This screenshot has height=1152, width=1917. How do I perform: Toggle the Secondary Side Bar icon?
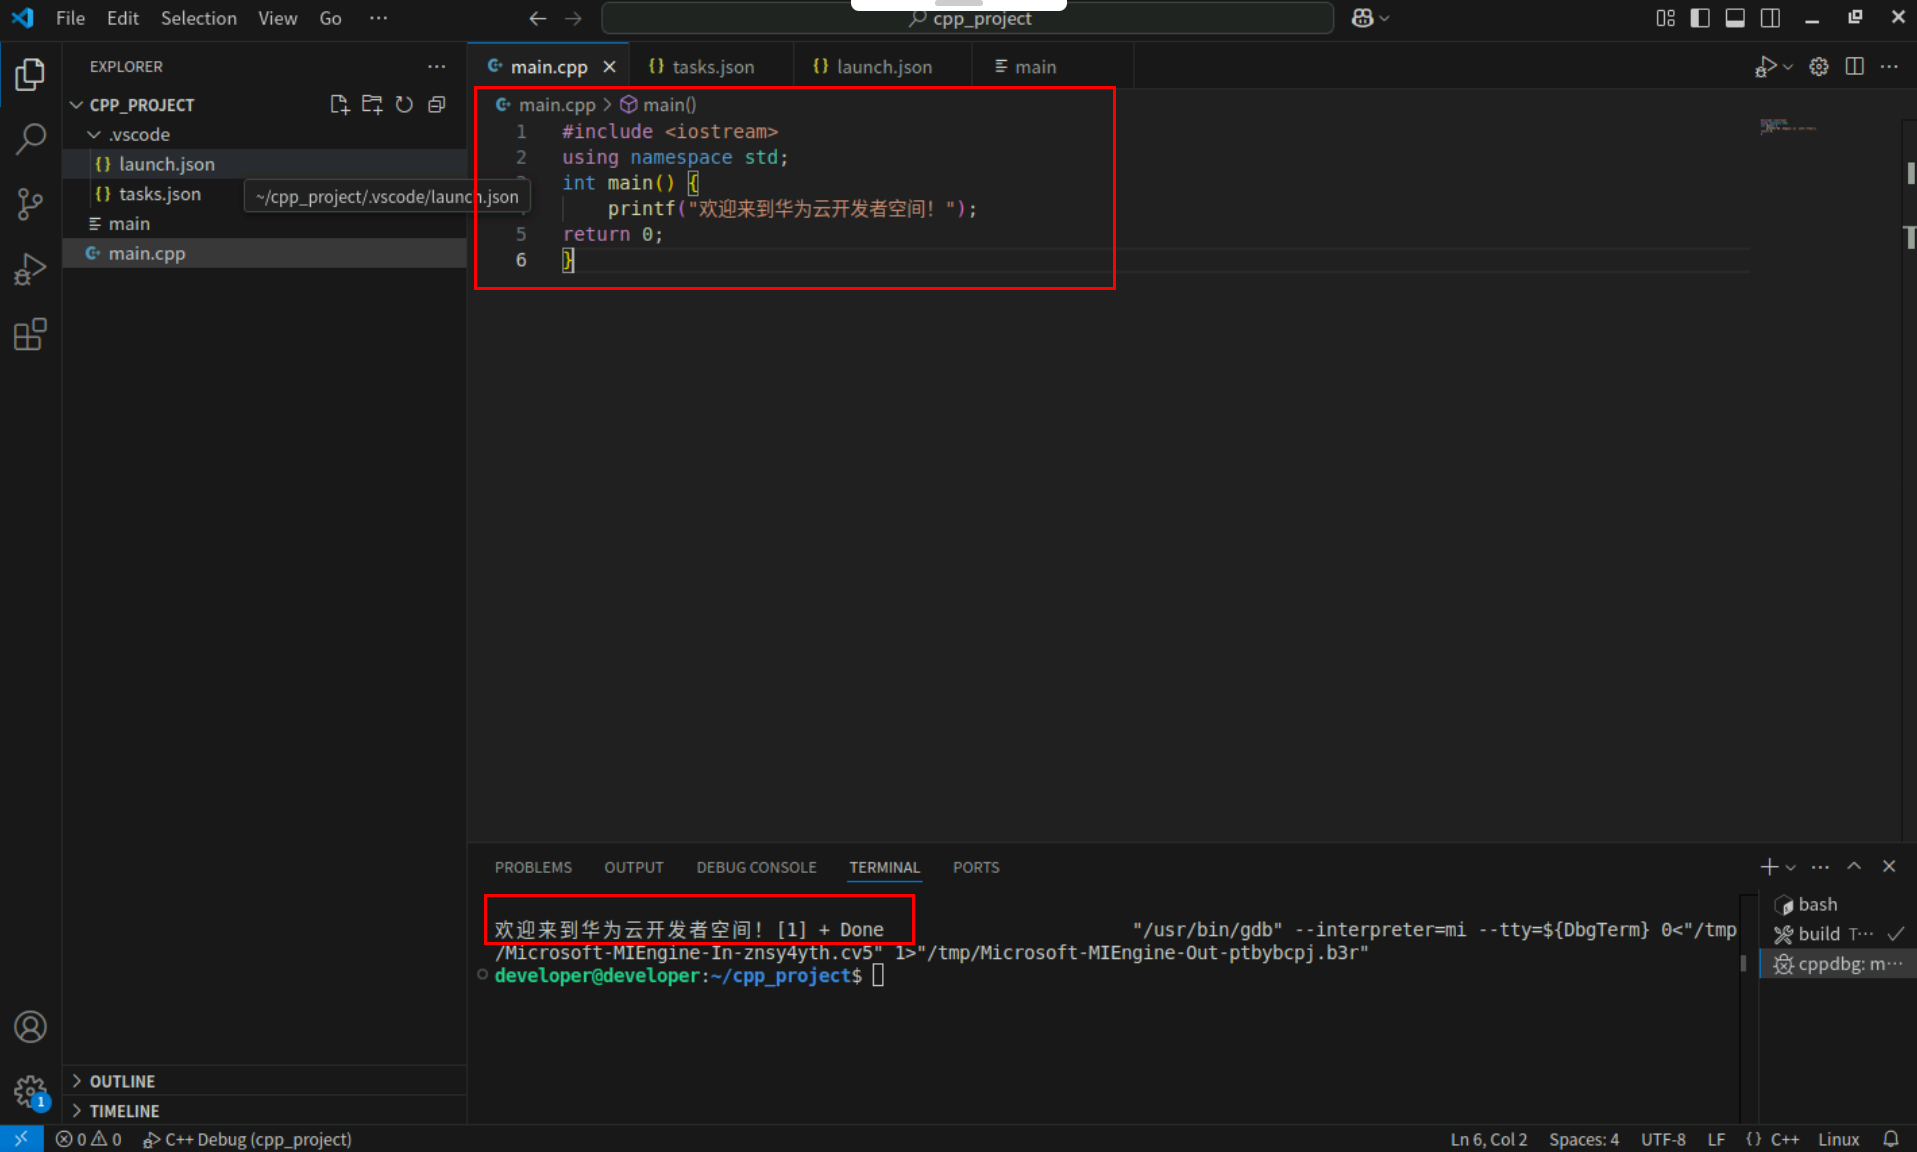1770,17
